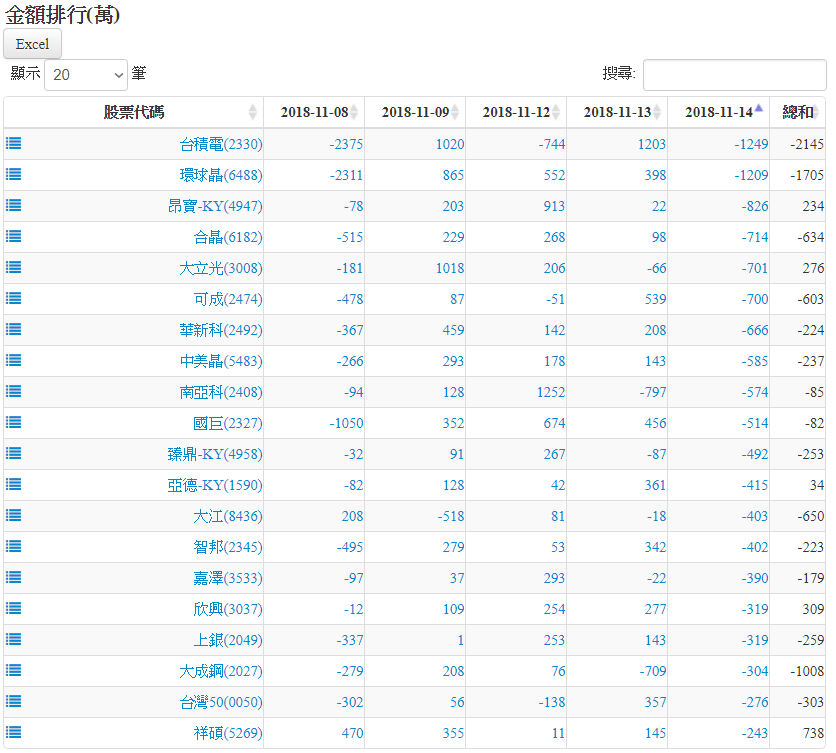Click the row icon next to 可成(2474)

(x=14, y=298)
